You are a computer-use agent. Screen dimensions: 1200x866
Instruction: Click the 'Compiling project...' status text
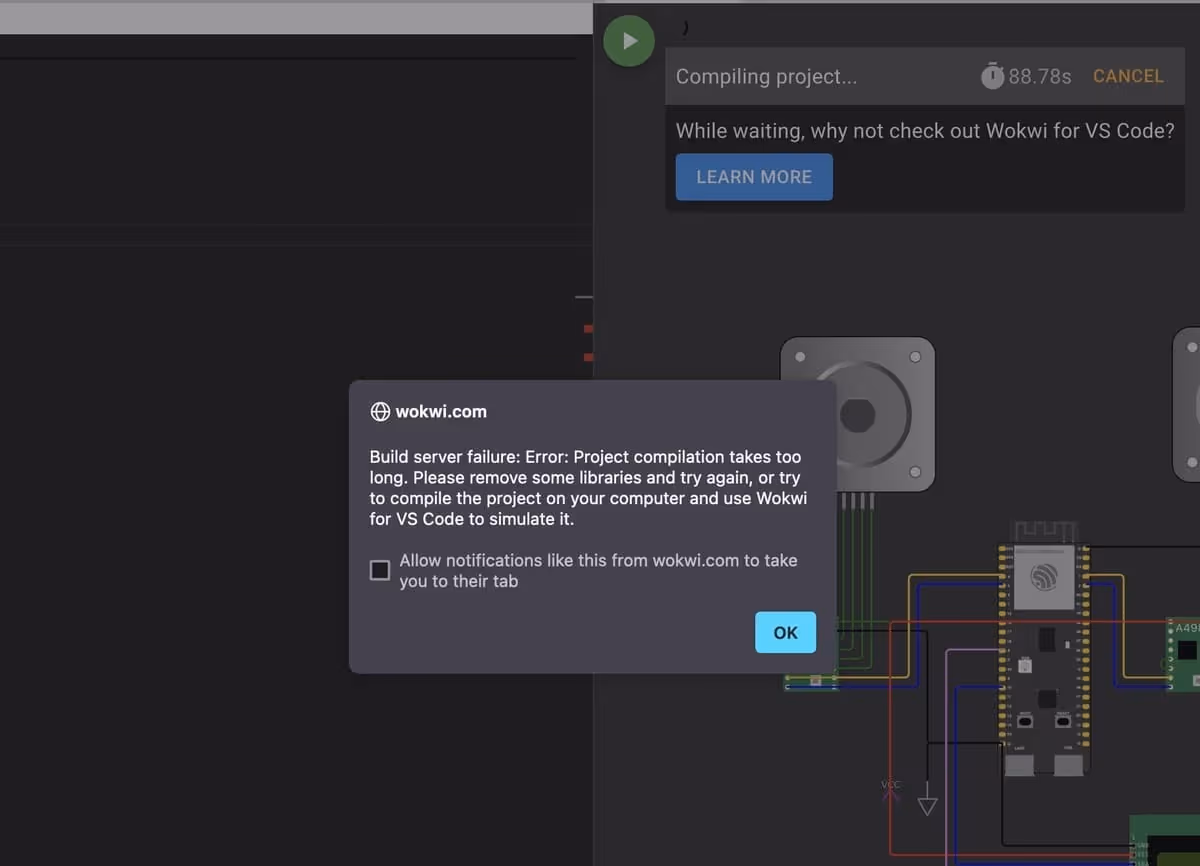766,76
